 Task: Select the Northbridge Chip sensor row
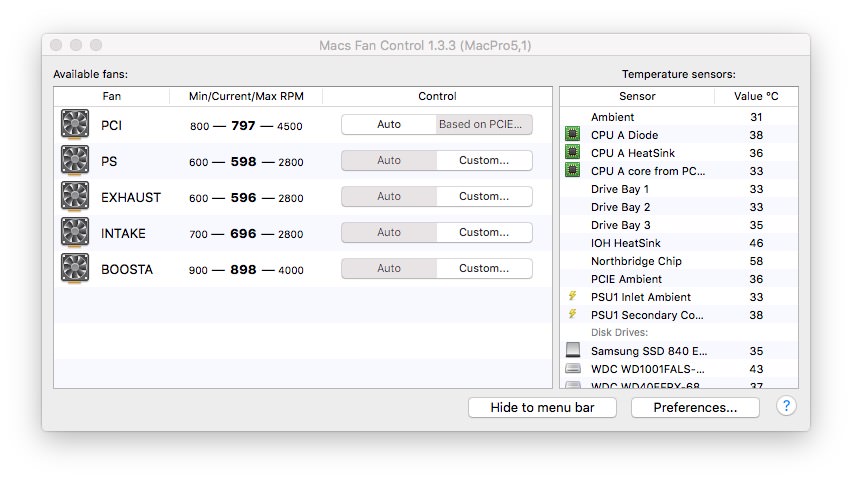679,261
